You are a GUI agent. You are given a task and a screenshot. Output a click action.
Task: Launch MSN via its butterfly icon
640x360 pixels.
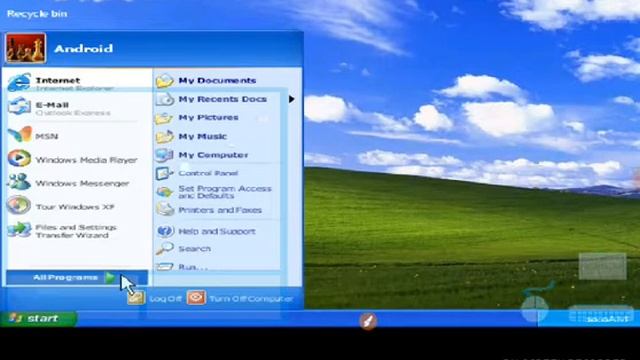tap(20, 135)
